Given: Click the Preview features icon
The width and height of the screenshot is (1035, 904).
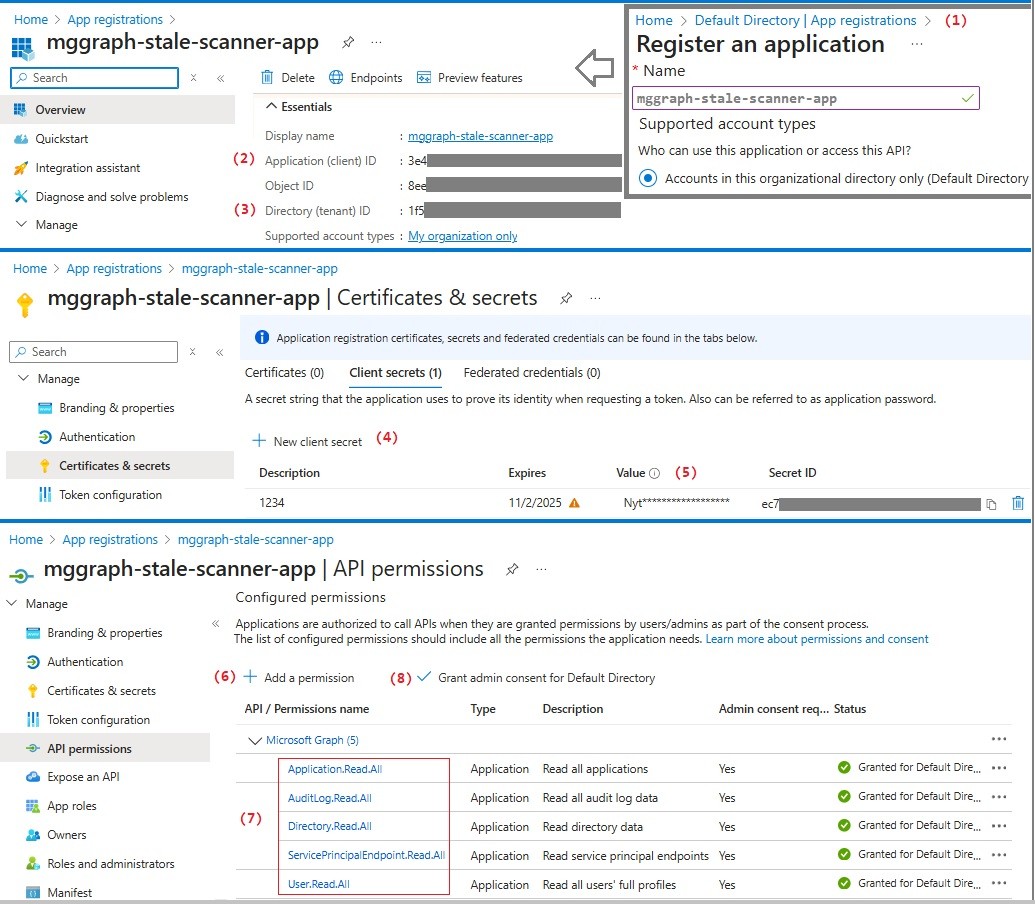Looking at the screenshot, I should [424, 78].
